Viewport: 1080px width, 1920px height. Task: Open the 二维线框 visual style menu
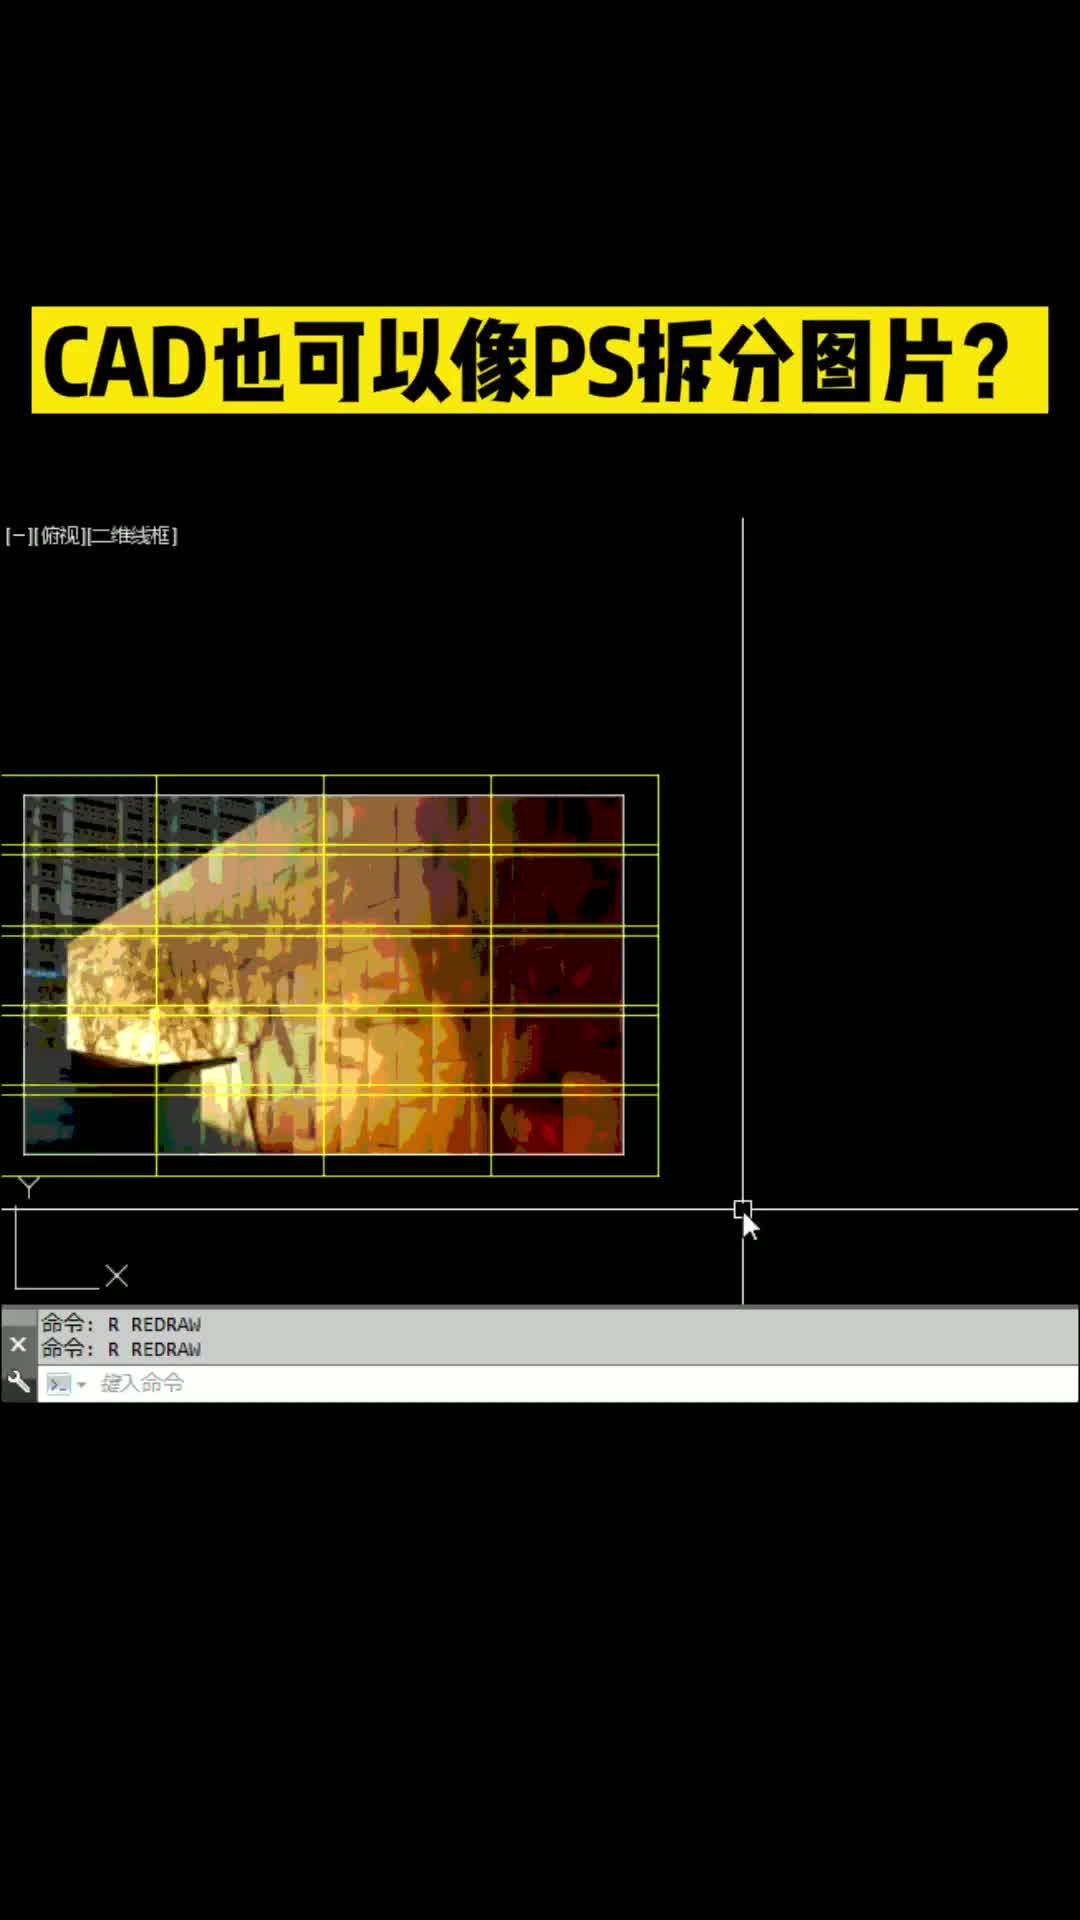(133, 536)
